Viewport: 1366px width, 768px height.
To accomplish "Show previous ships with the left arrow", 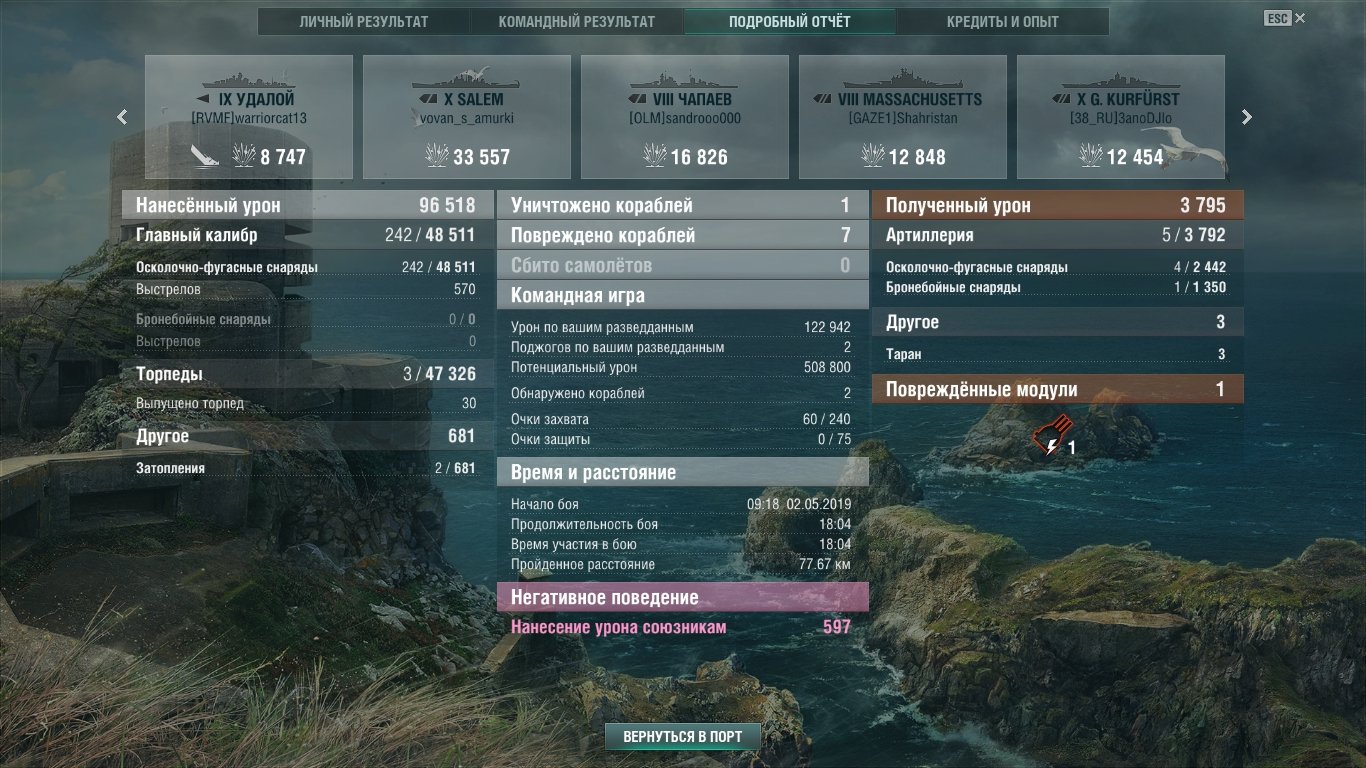I will click(122, 117).
